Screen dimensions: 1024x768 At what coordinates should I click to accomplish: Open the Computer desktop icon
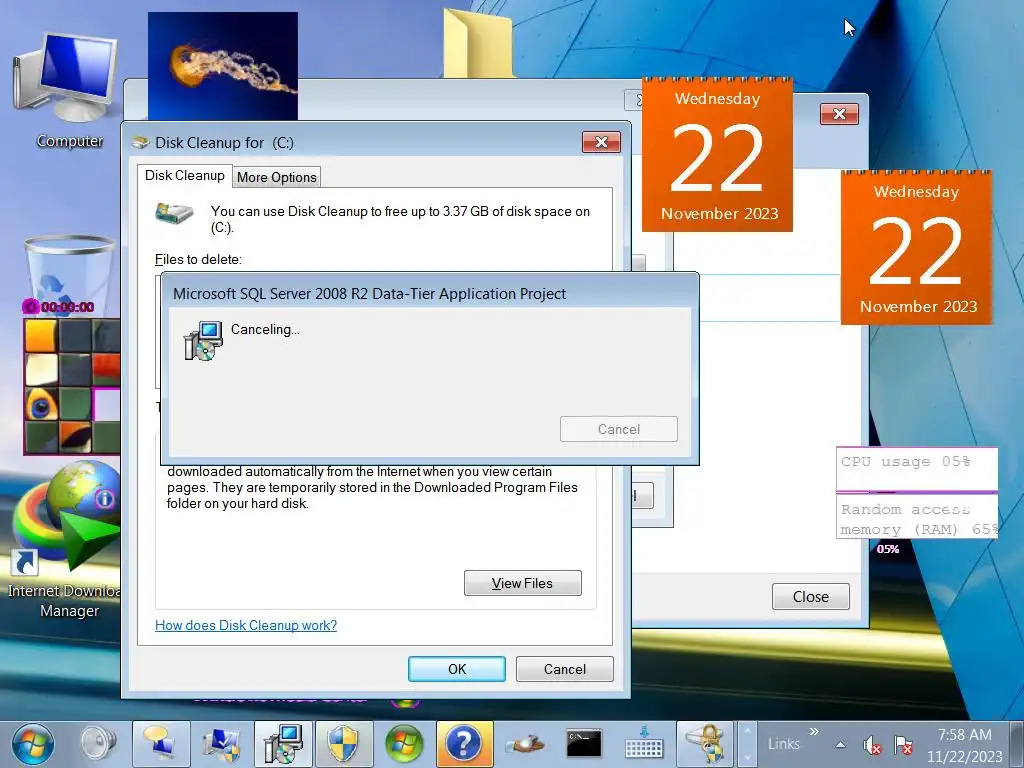pos(69,89)
